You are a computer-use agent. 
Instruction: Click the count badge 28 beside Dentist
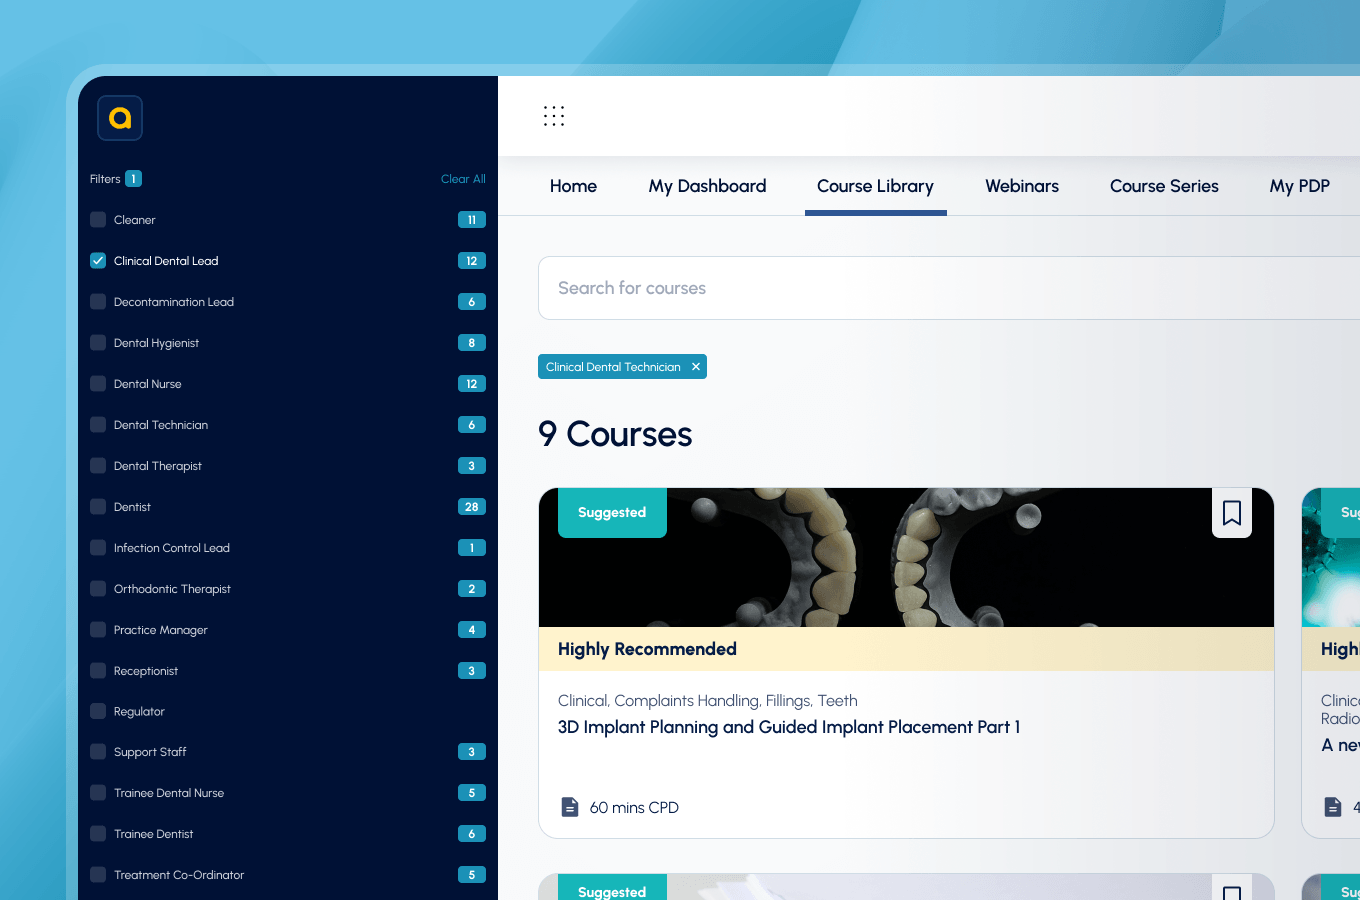pyautogui.click(x=472, y=507)
